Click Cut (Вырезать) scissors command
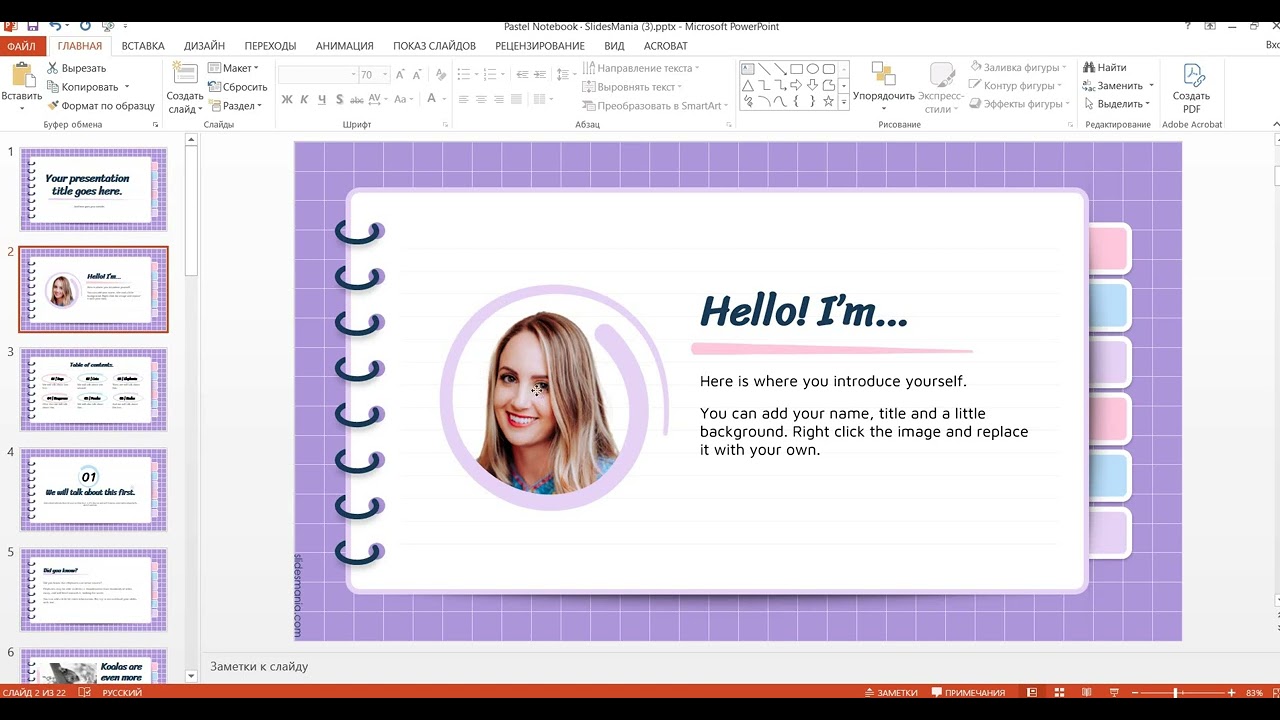 click(x=76, y=68)
